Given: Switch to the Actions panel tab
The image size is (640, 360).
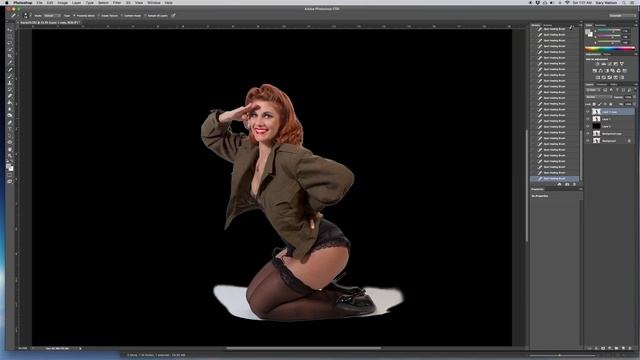Looking at the screenshot, I should point(548,25).
